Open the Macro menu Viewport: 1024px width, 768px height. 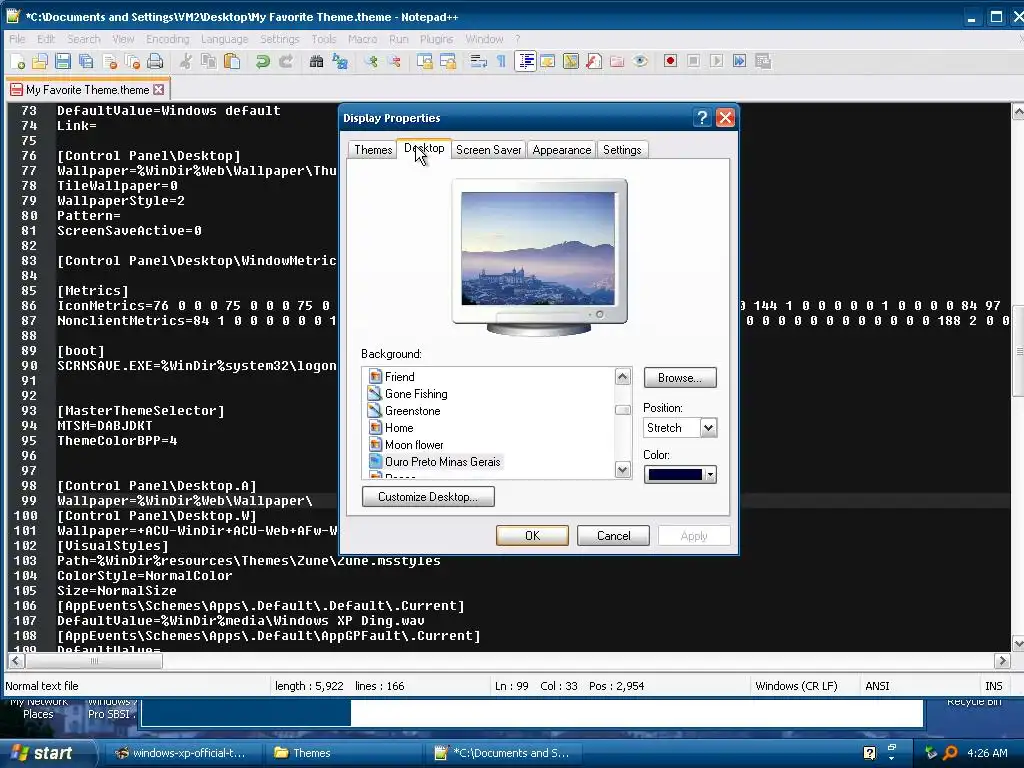pos(362,39)
